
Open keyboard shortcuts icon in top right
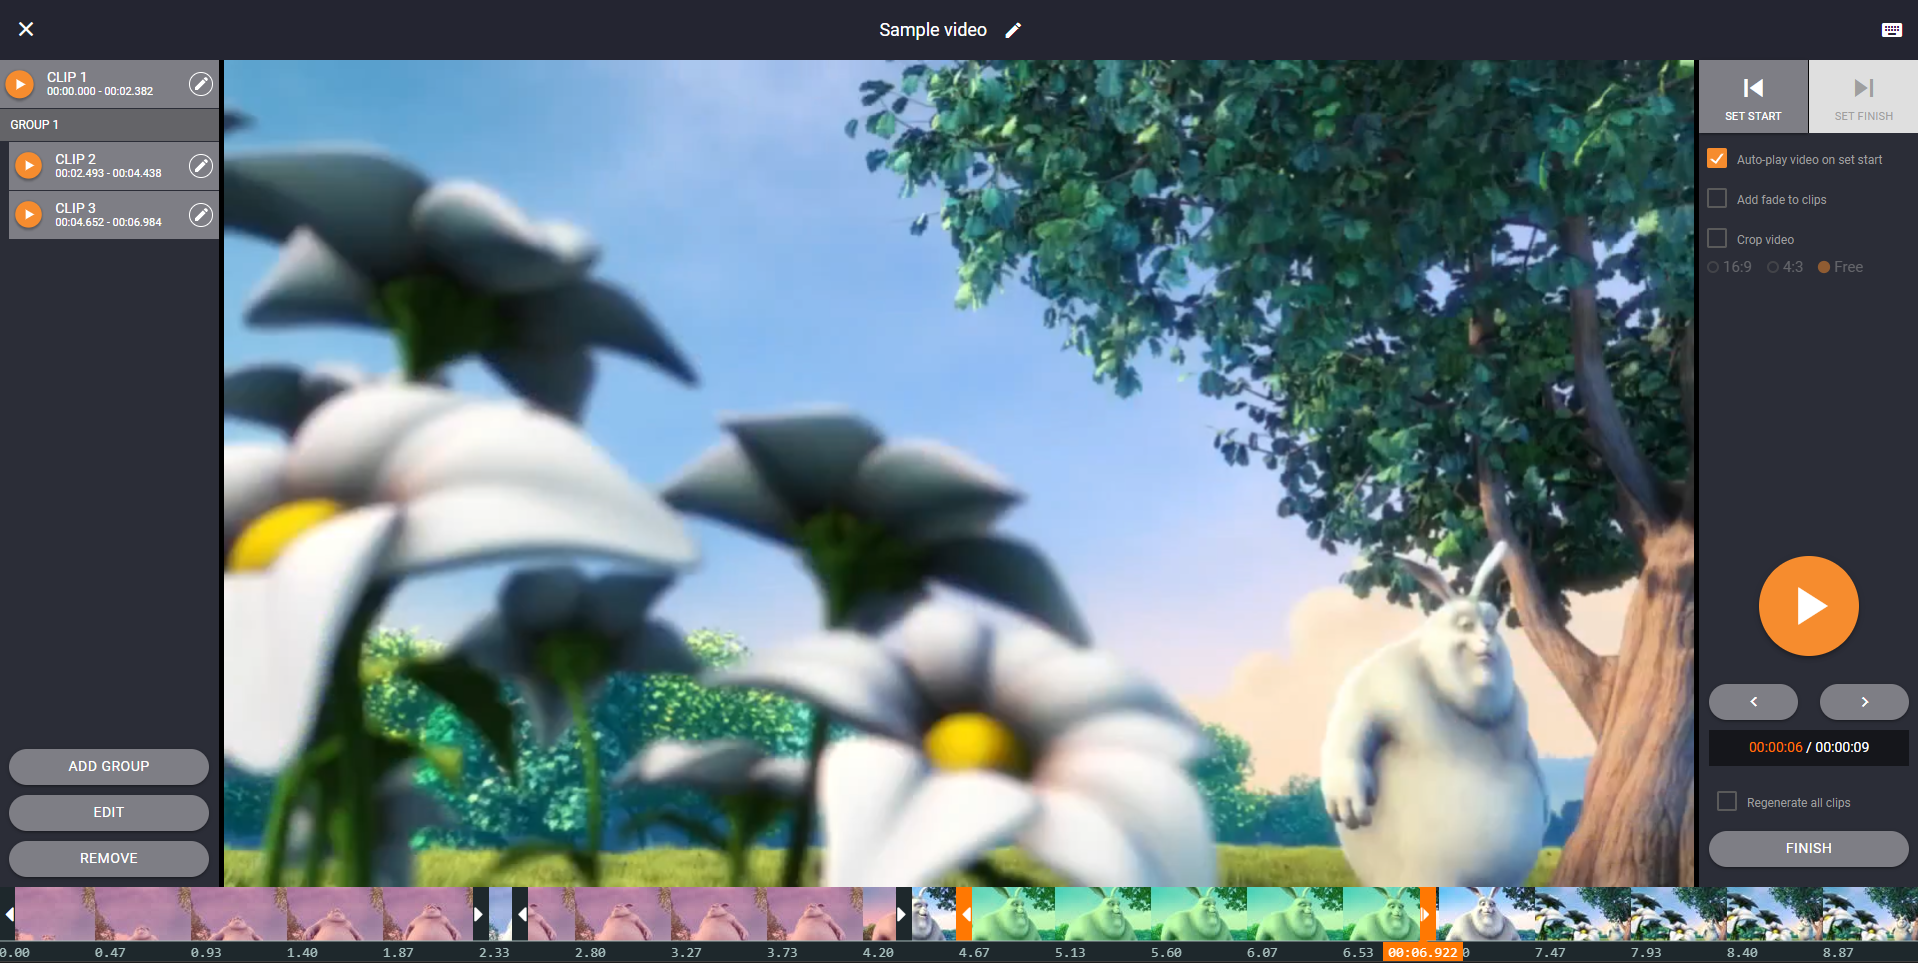(1891, 30)
